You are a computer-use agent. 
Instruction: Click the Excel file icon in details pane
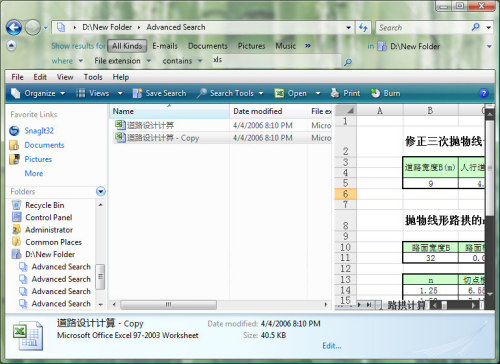point(28,336)
